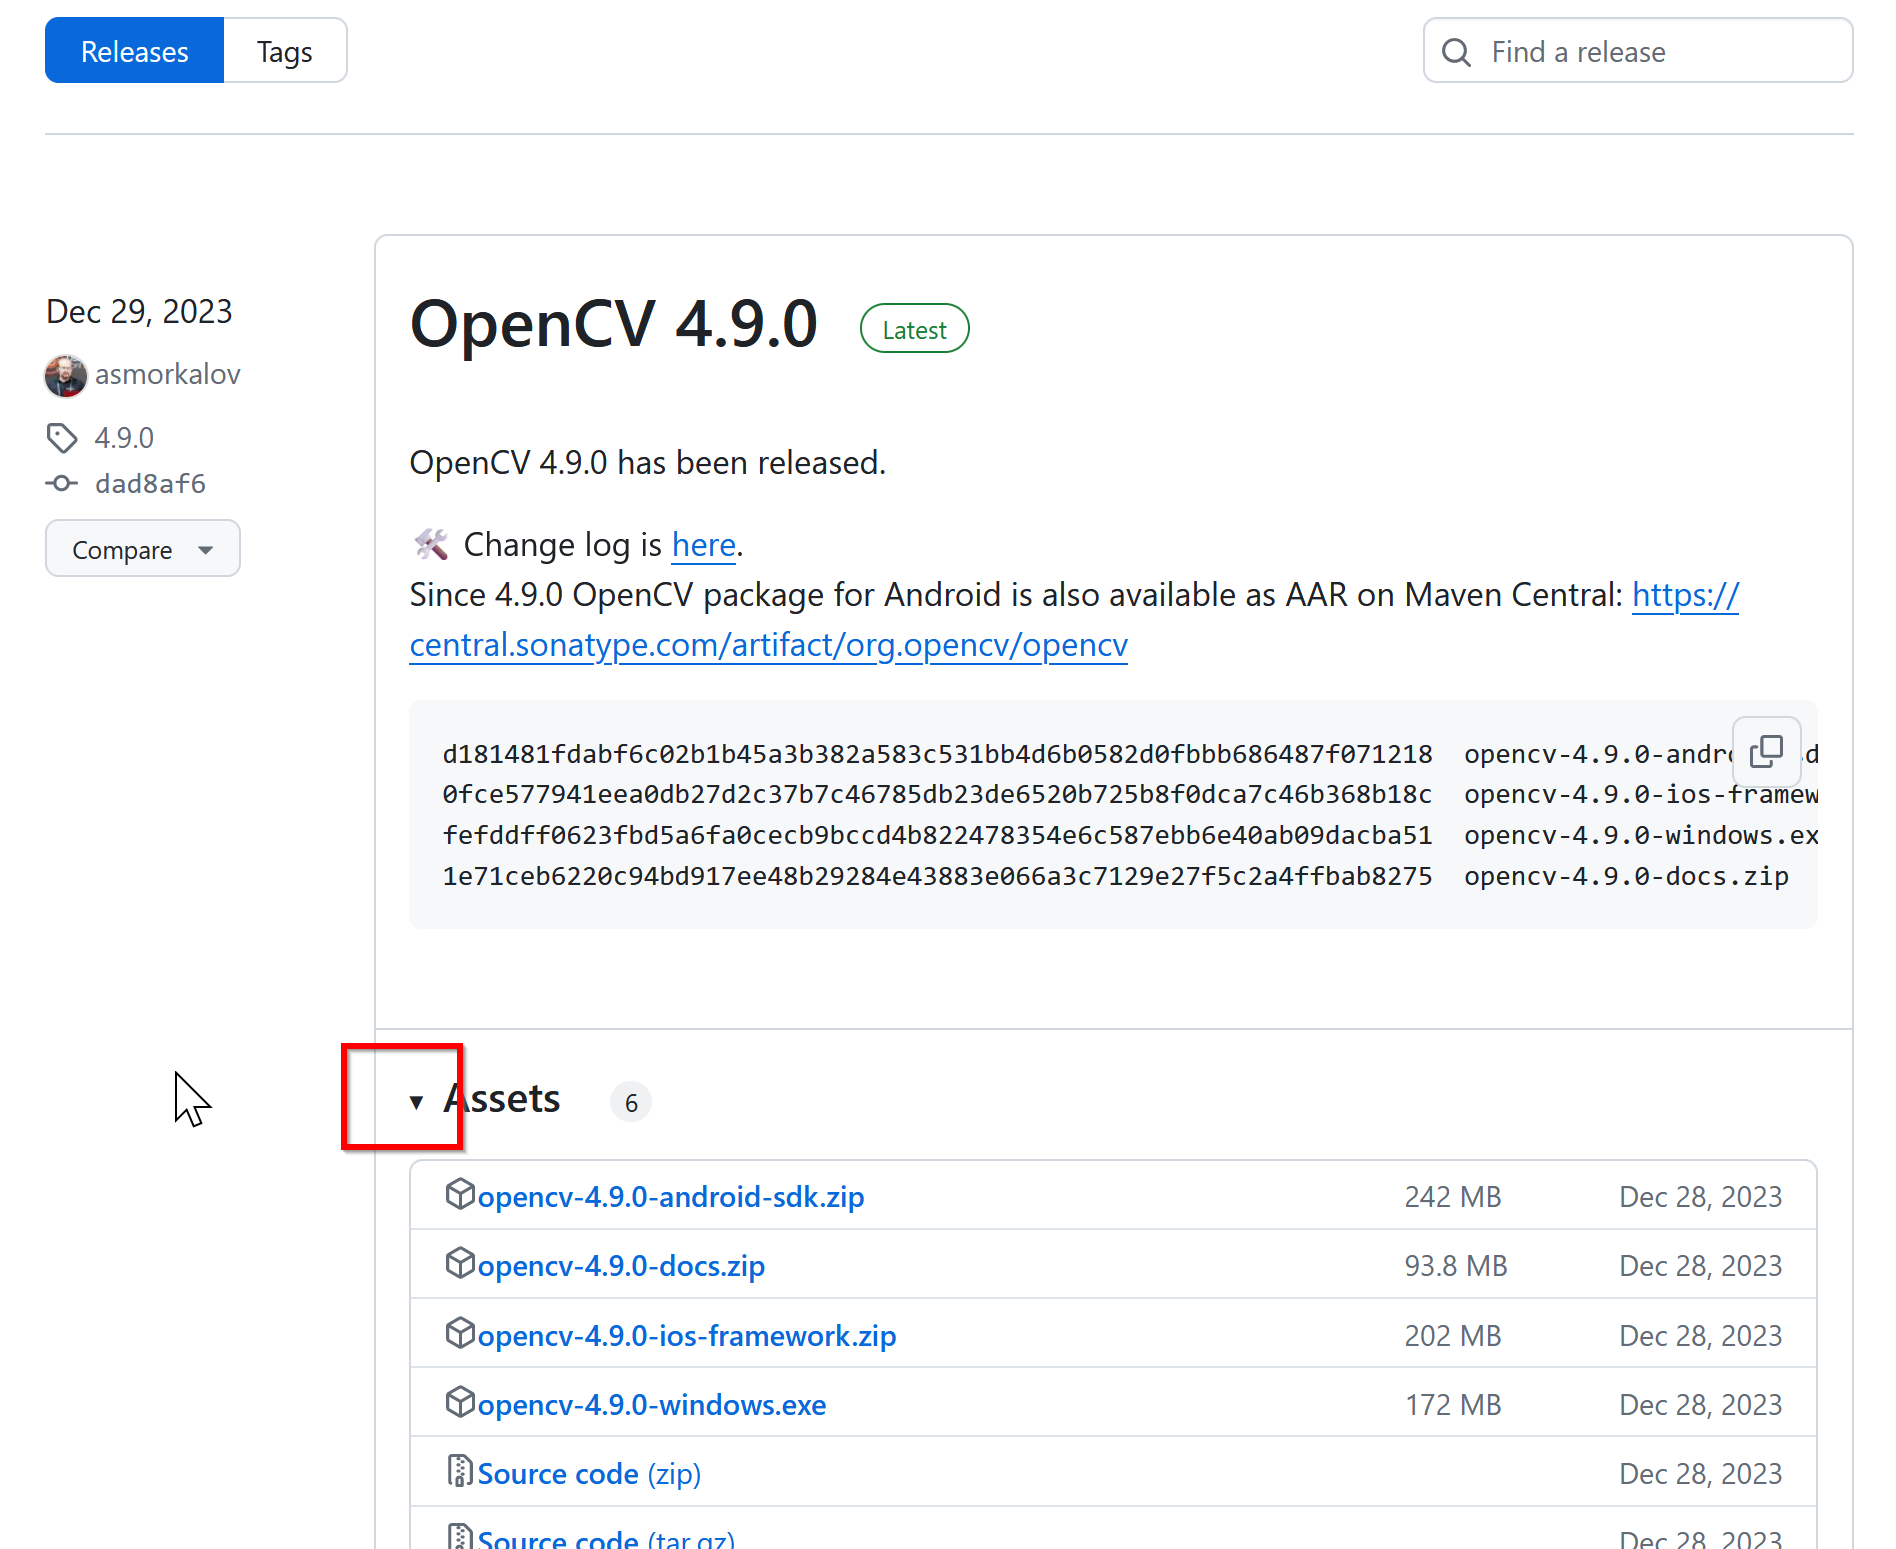Open commit dad8af6
This screenshot has width=1896, height=1549.
[150, 484]
